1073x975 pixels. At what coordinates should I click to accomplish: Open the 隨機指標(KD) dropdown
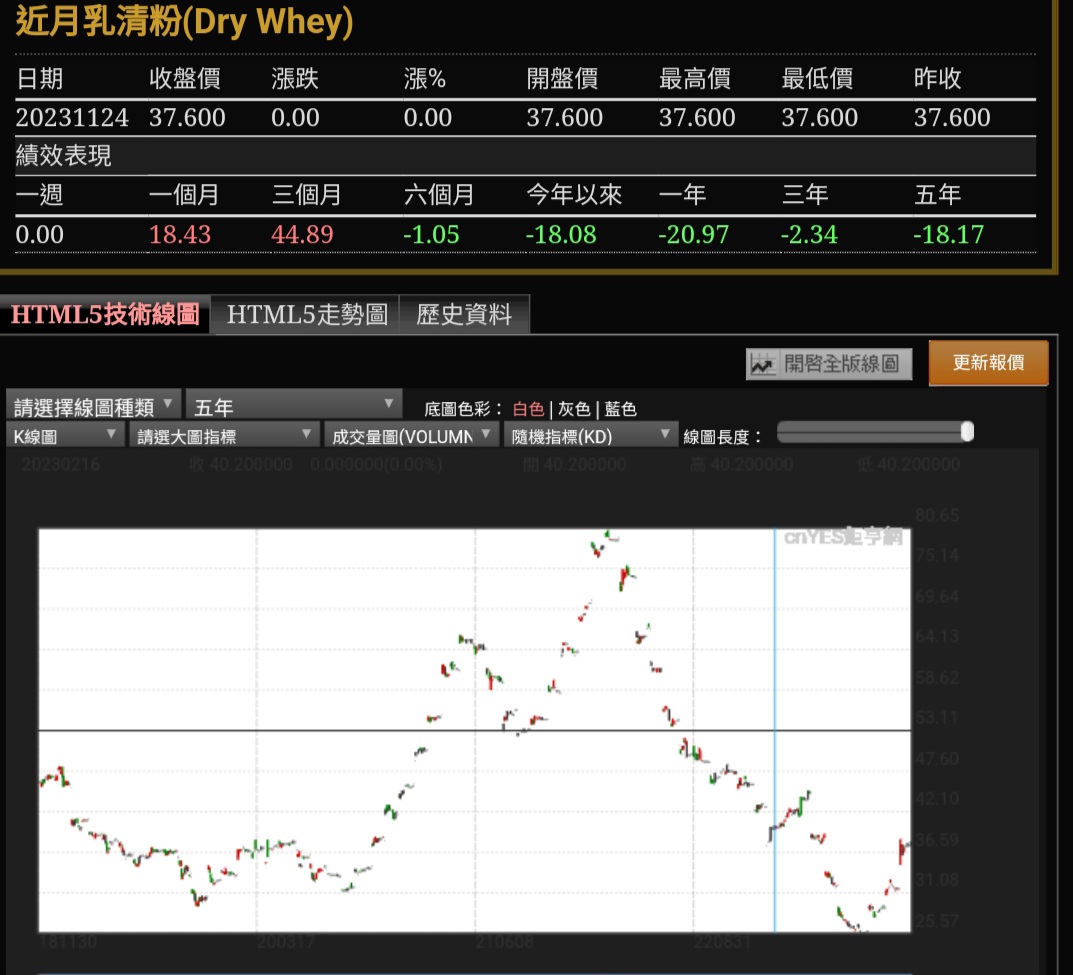click(x=591, y=436)
